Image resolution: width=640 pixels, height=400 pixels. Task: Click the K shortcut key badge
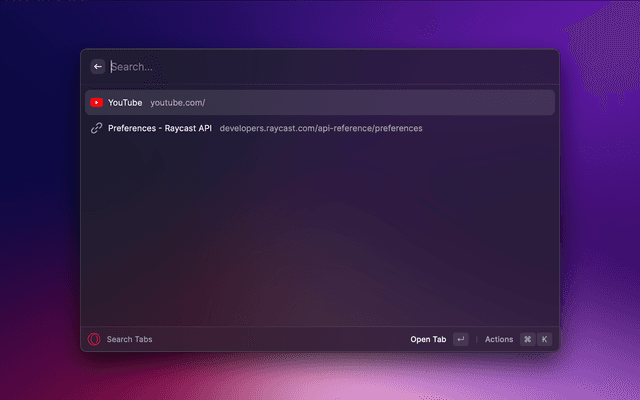point(544,339)
